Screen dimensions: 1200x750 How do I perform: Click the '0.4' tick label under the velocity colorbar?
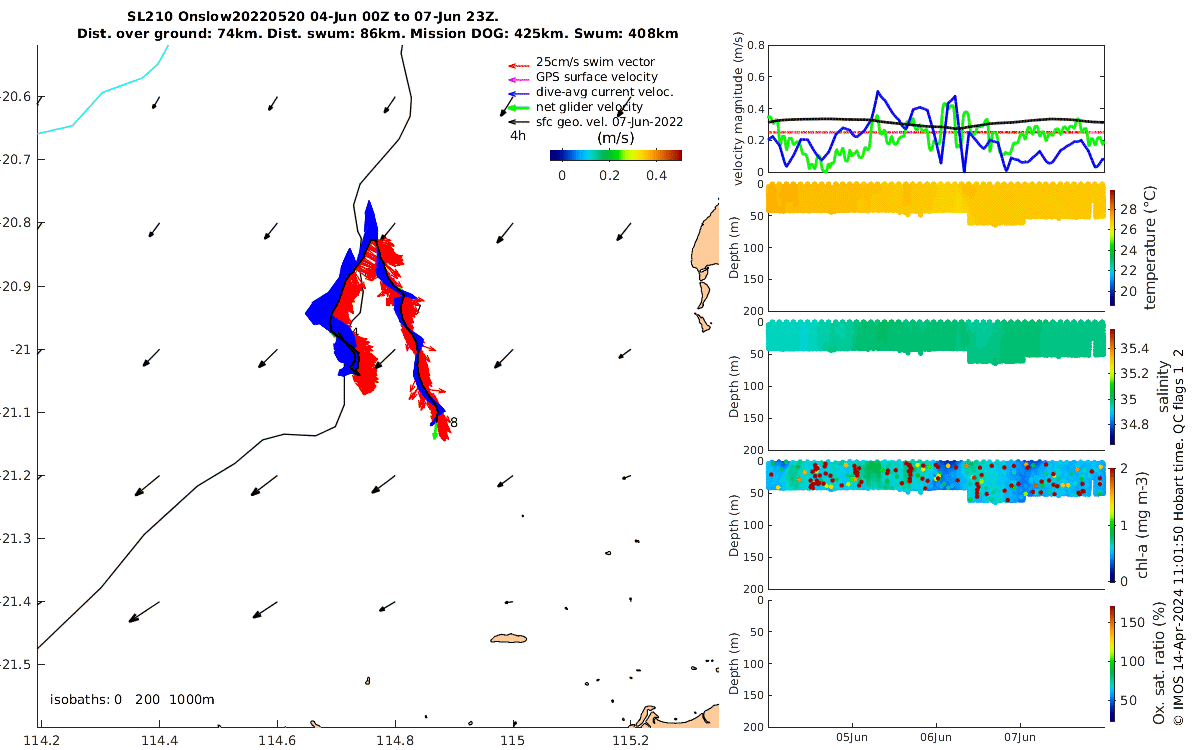[656, 175]
